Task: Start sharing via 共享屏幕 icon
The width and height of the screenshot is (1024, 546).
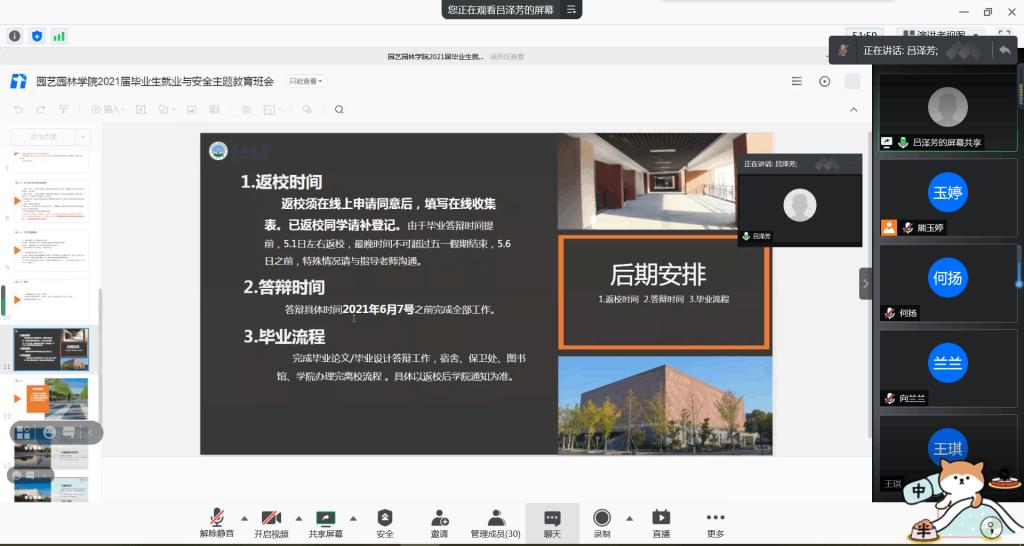Action: [x=325, y=518]
